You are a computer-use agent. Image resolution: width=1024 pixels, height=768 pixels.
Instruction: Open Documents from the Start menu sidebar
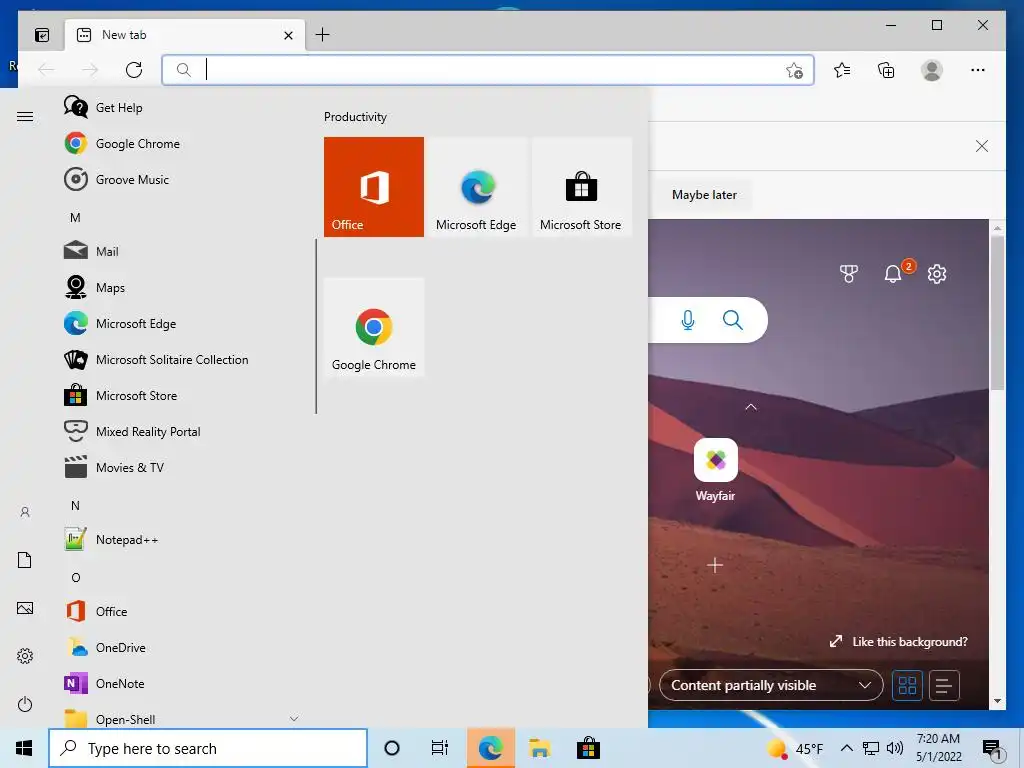pos(25,560)
